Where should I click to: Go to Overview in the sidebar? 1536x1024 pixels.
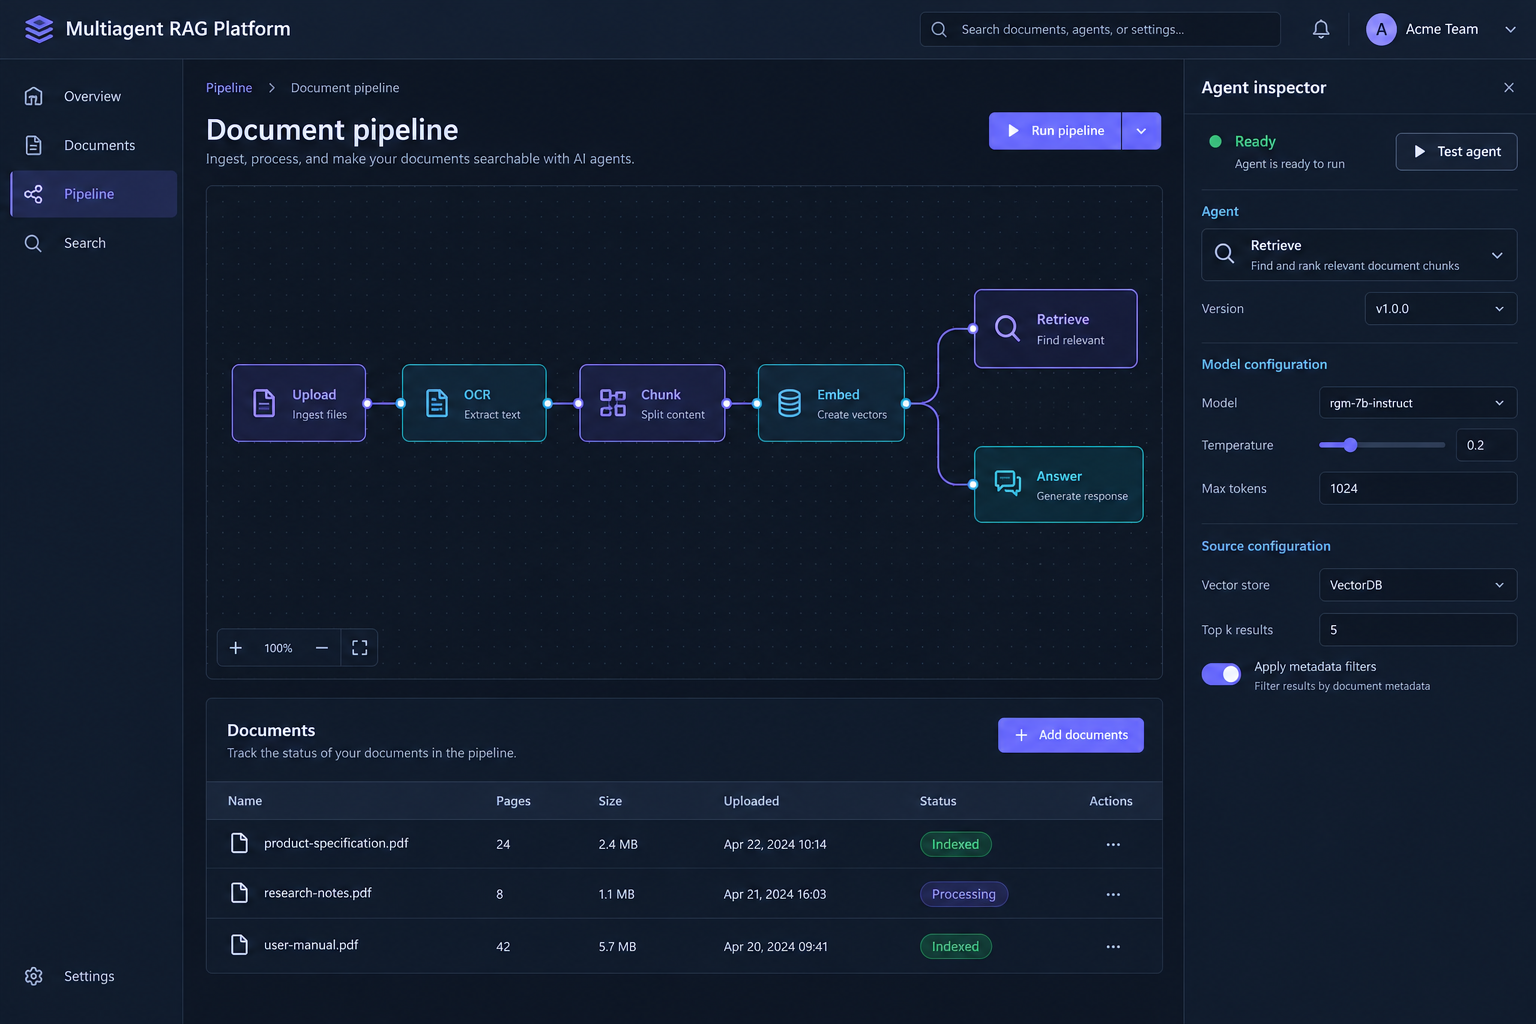93,96
